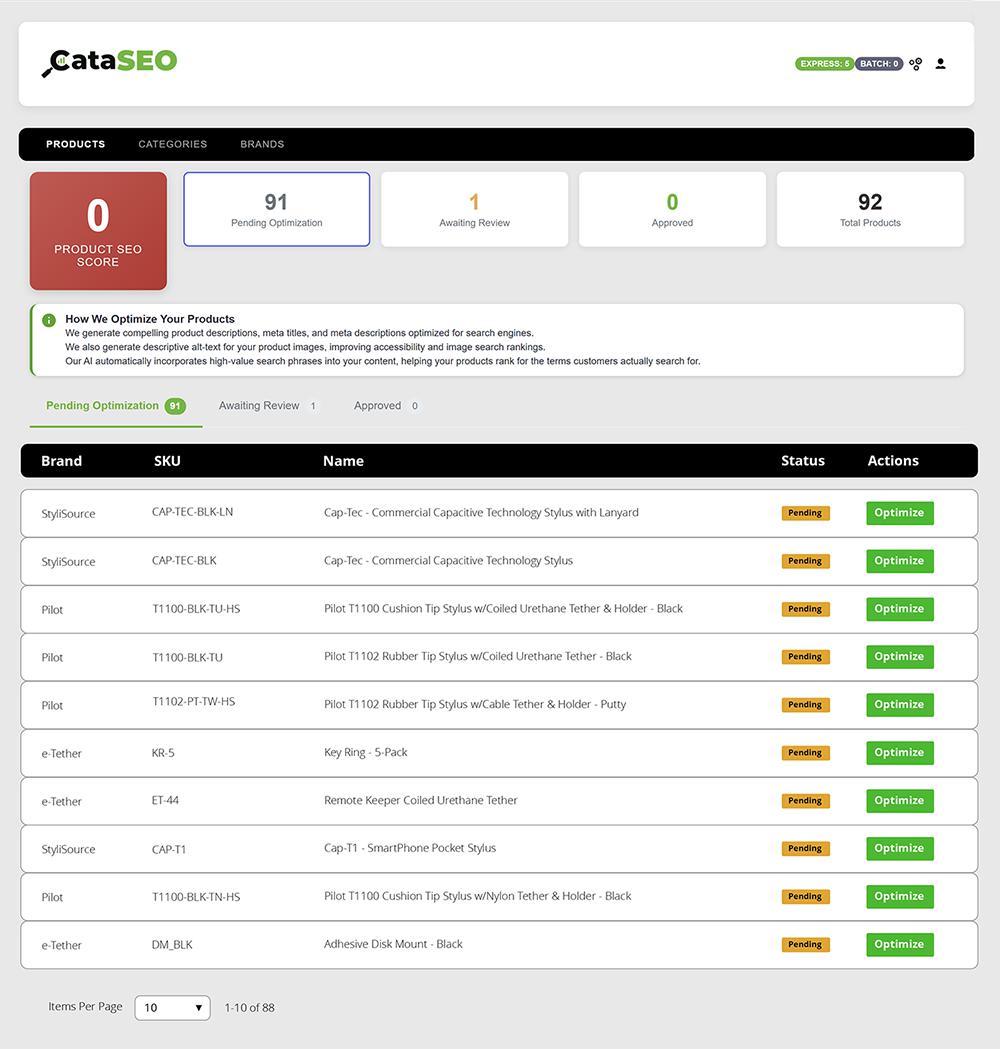Click name Cap-Tec Stylus with Lanyard
The image size is (1000, 1049).
481,513
